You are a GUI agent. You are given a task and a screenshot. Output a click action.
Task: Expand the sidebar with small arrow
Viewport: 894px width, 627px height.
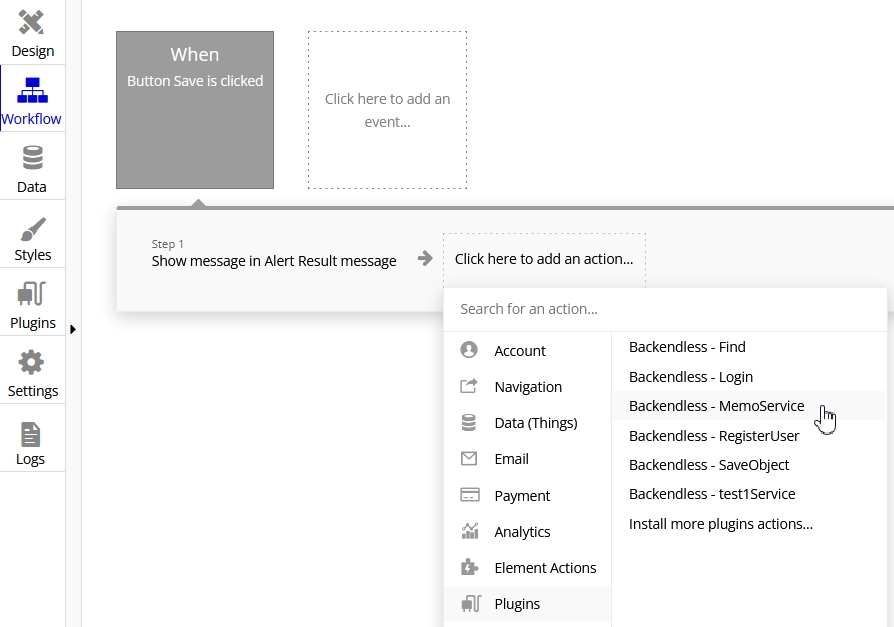(72, 329)
